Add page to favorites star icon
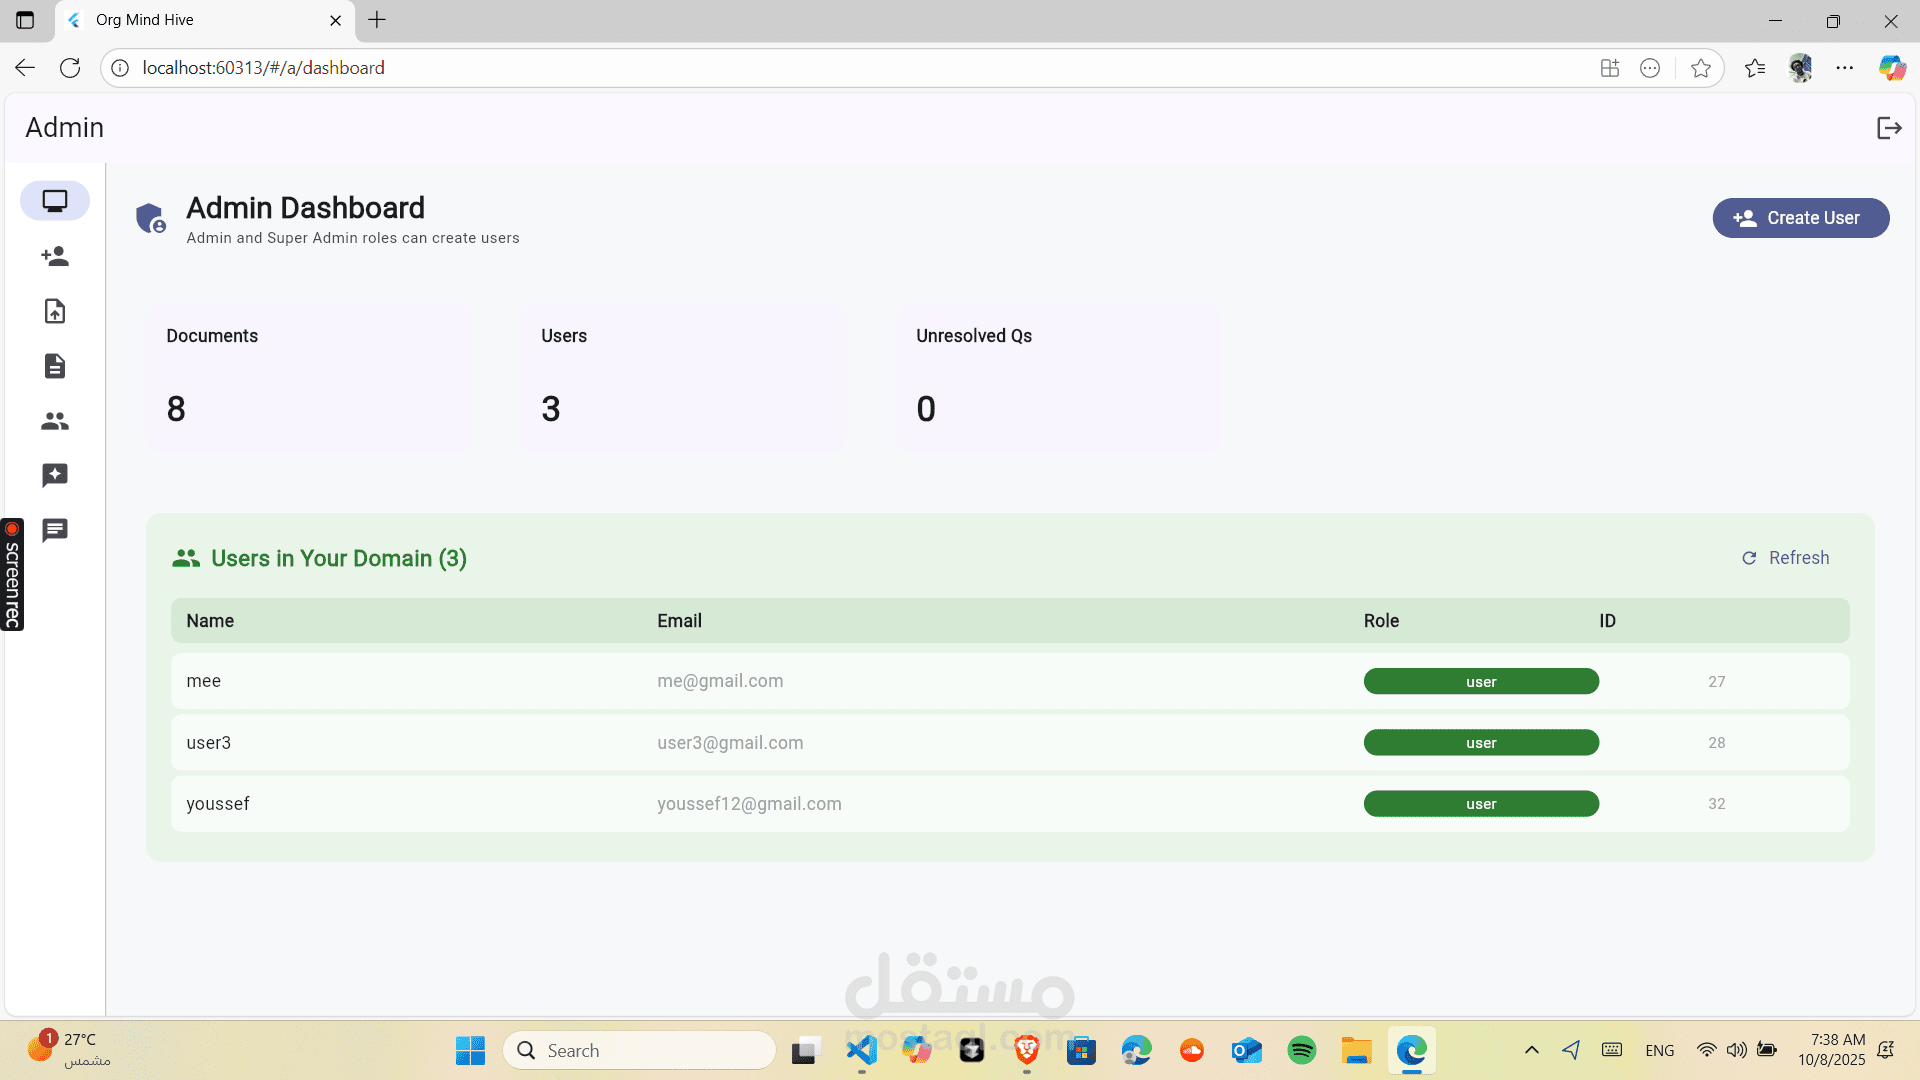This screenshot has height=1080, width=1920. pyautogui.click(x=1700, y=68)
